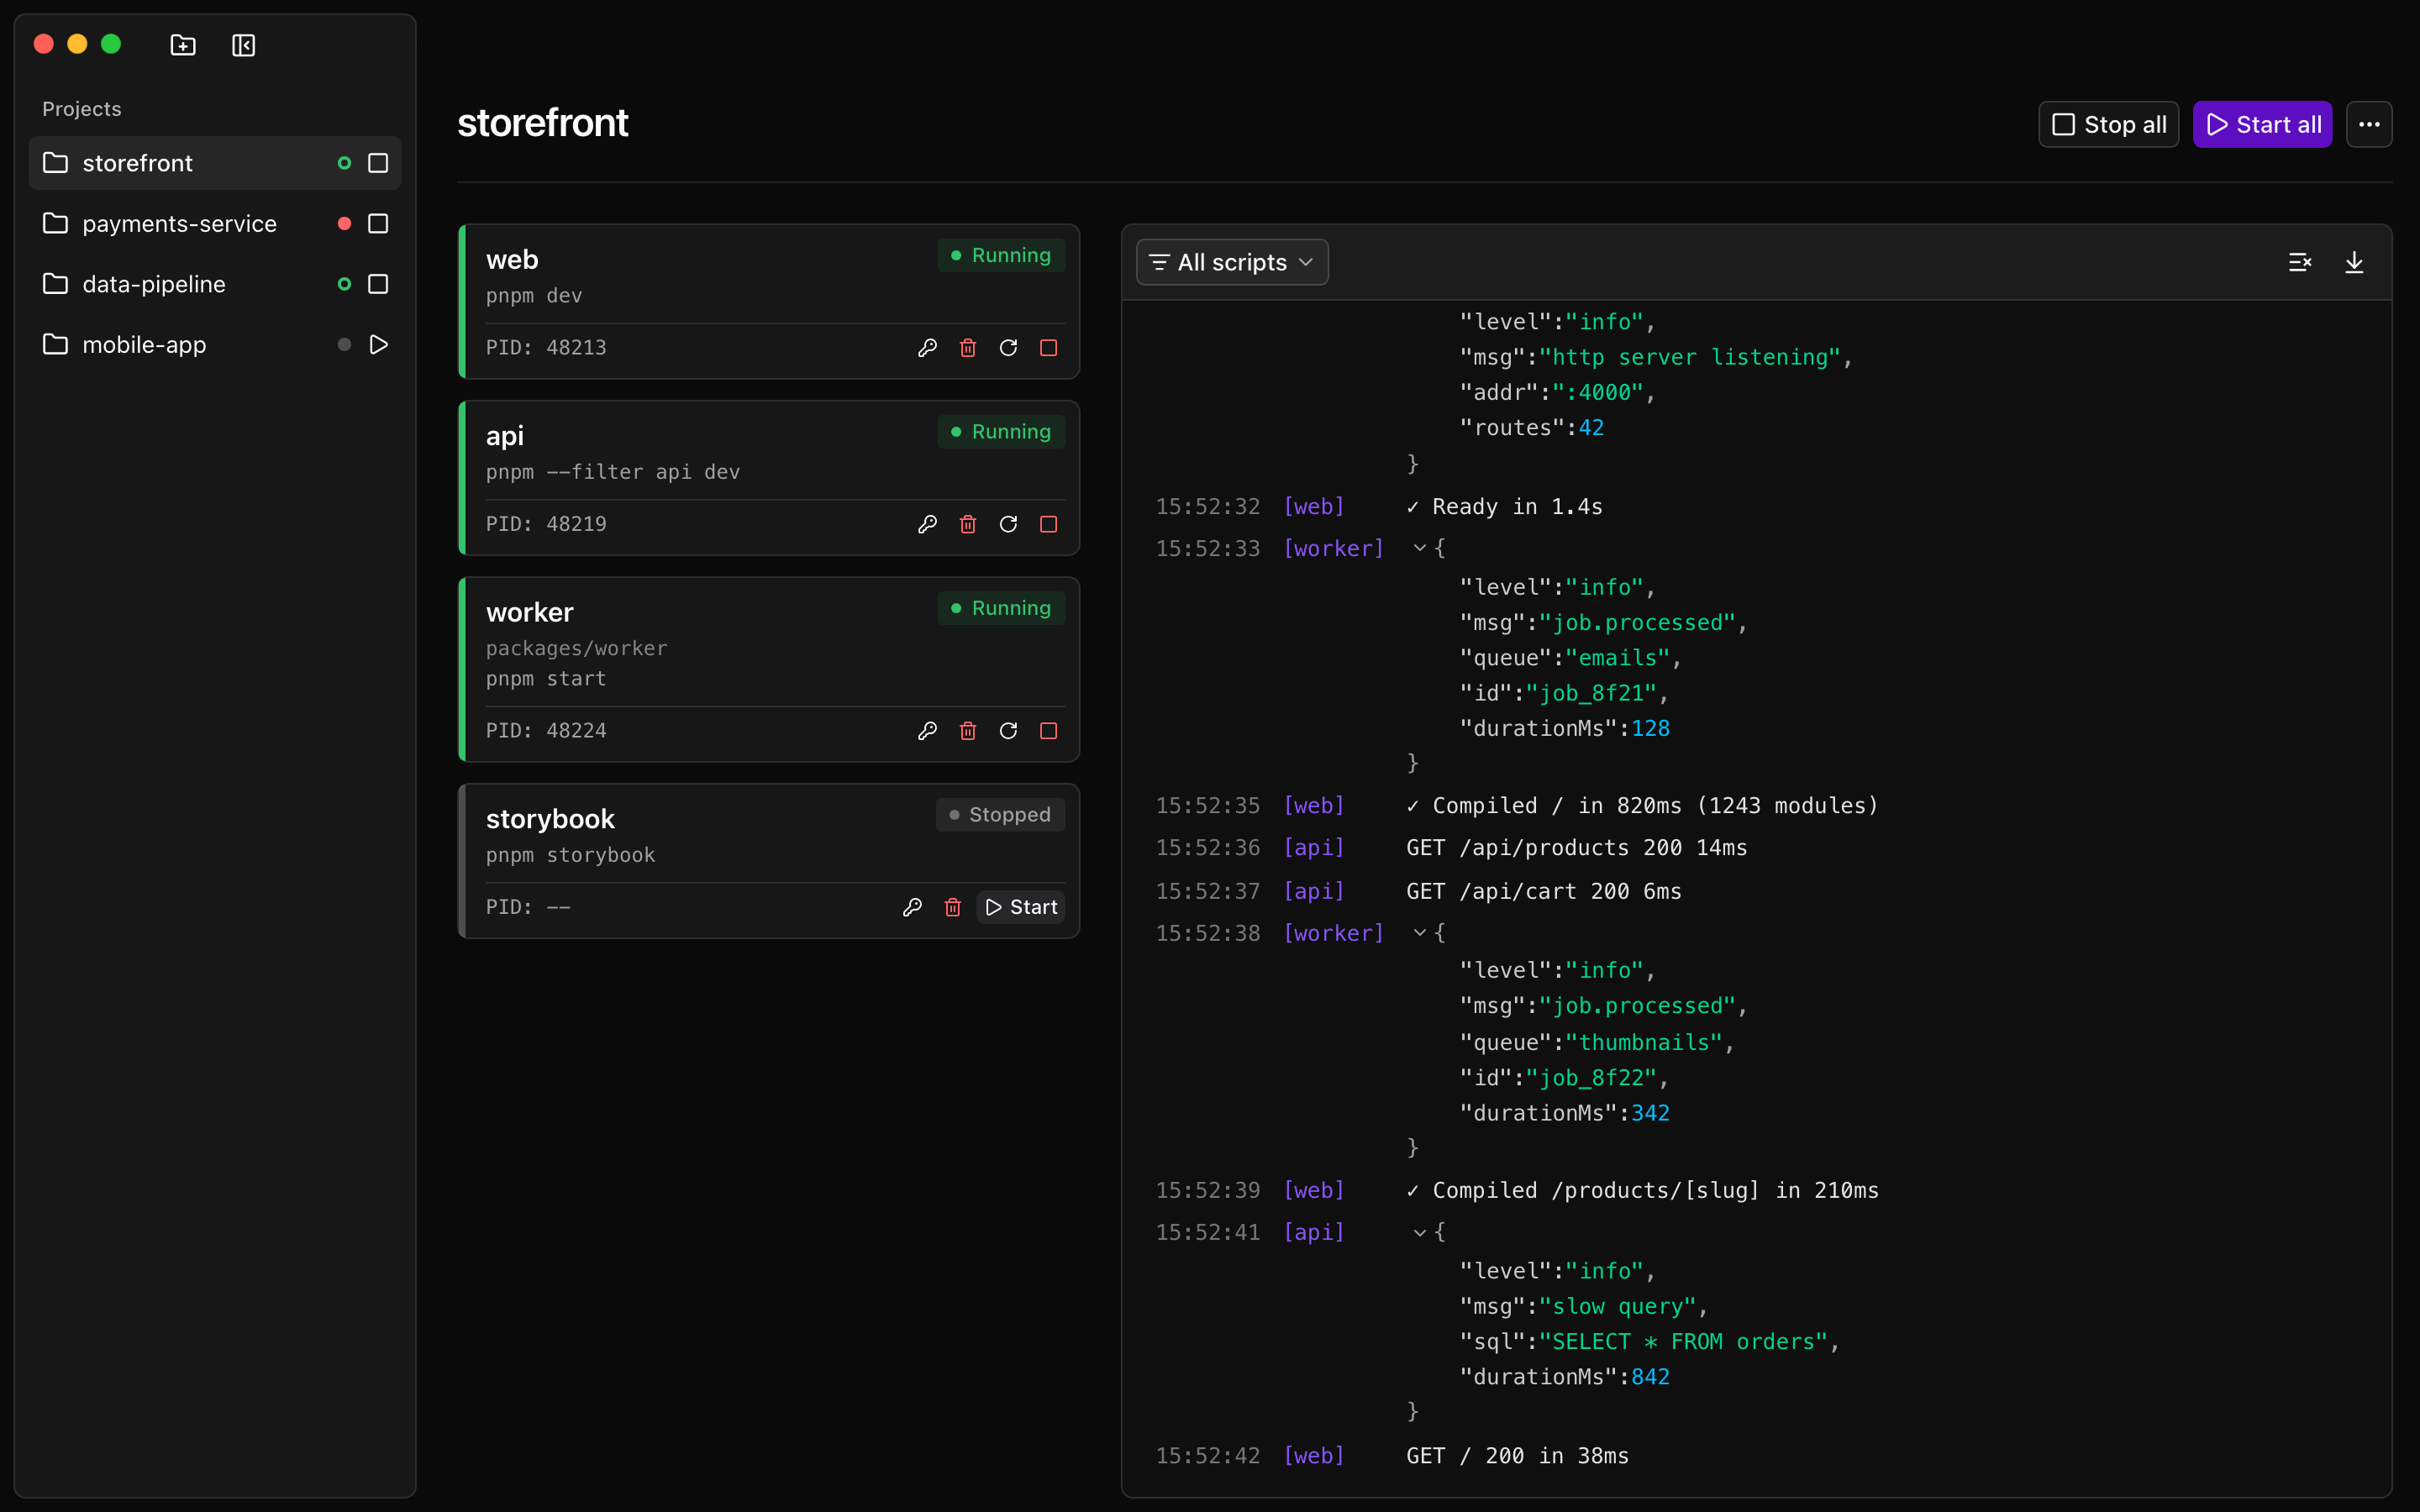Viewport: 2420px width, 1512px height.
Task: Click the Stopped badge on storybook card
Action: pos(1000,815)
